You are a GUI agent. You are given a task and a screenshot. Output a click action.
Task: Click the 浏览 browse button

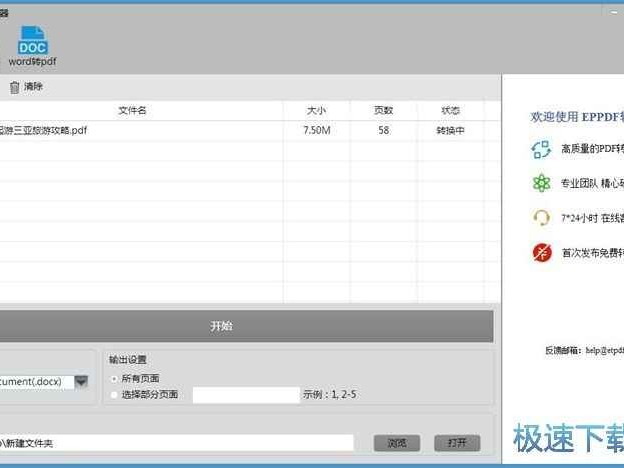[396, 443]
